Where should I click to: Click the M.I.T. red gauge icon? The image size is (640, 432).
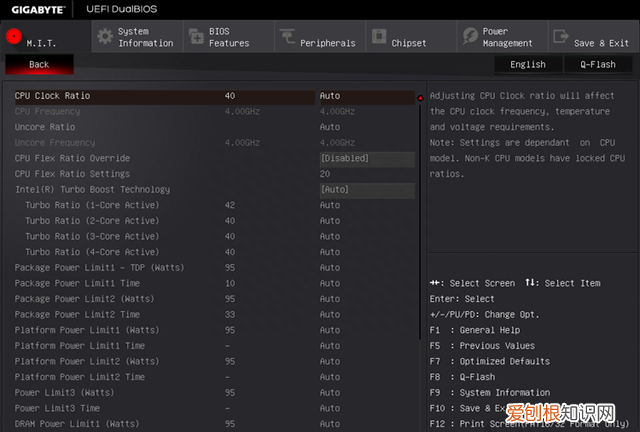(14, 36)
